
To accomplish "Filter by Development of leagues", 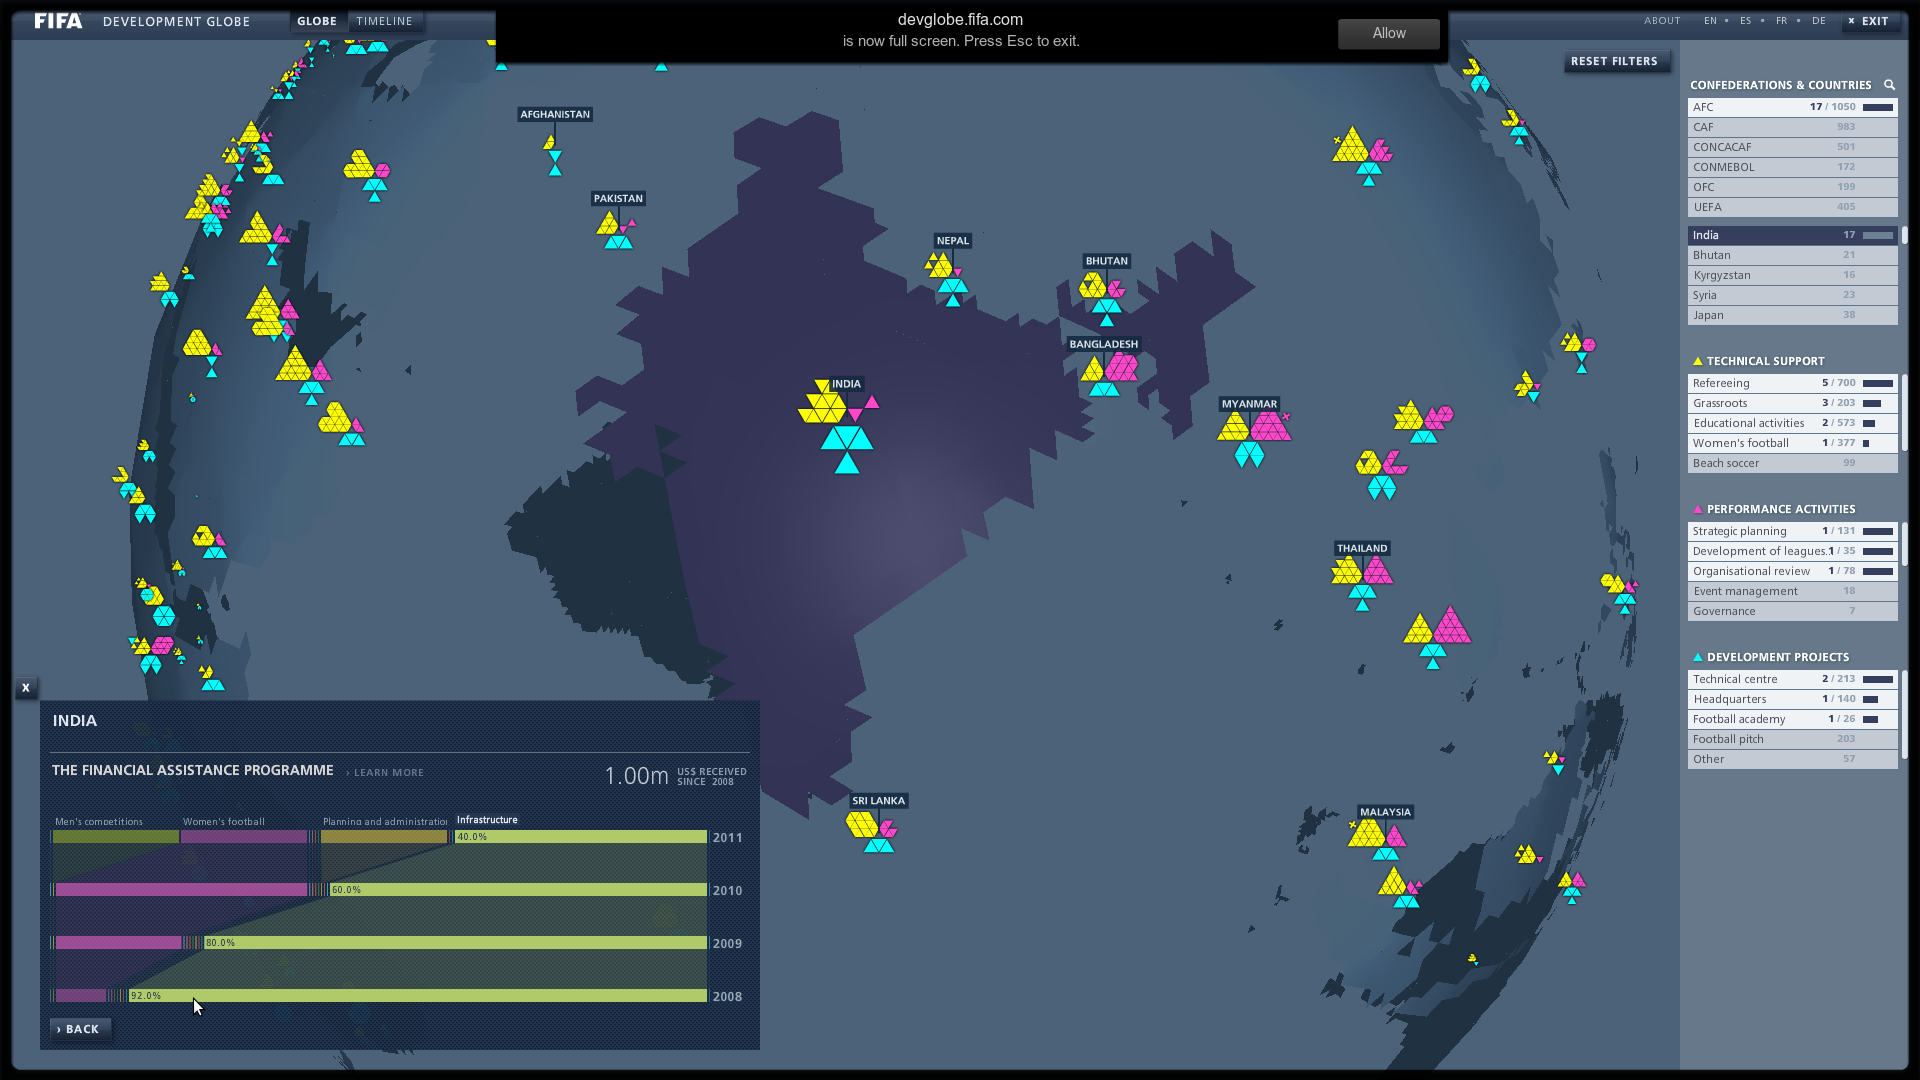I will 1792,551.
